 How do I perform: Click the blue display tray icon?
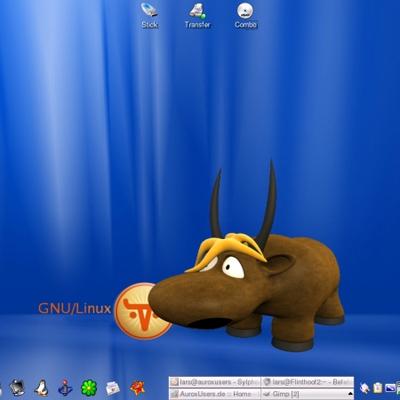[x=390, y=388]
